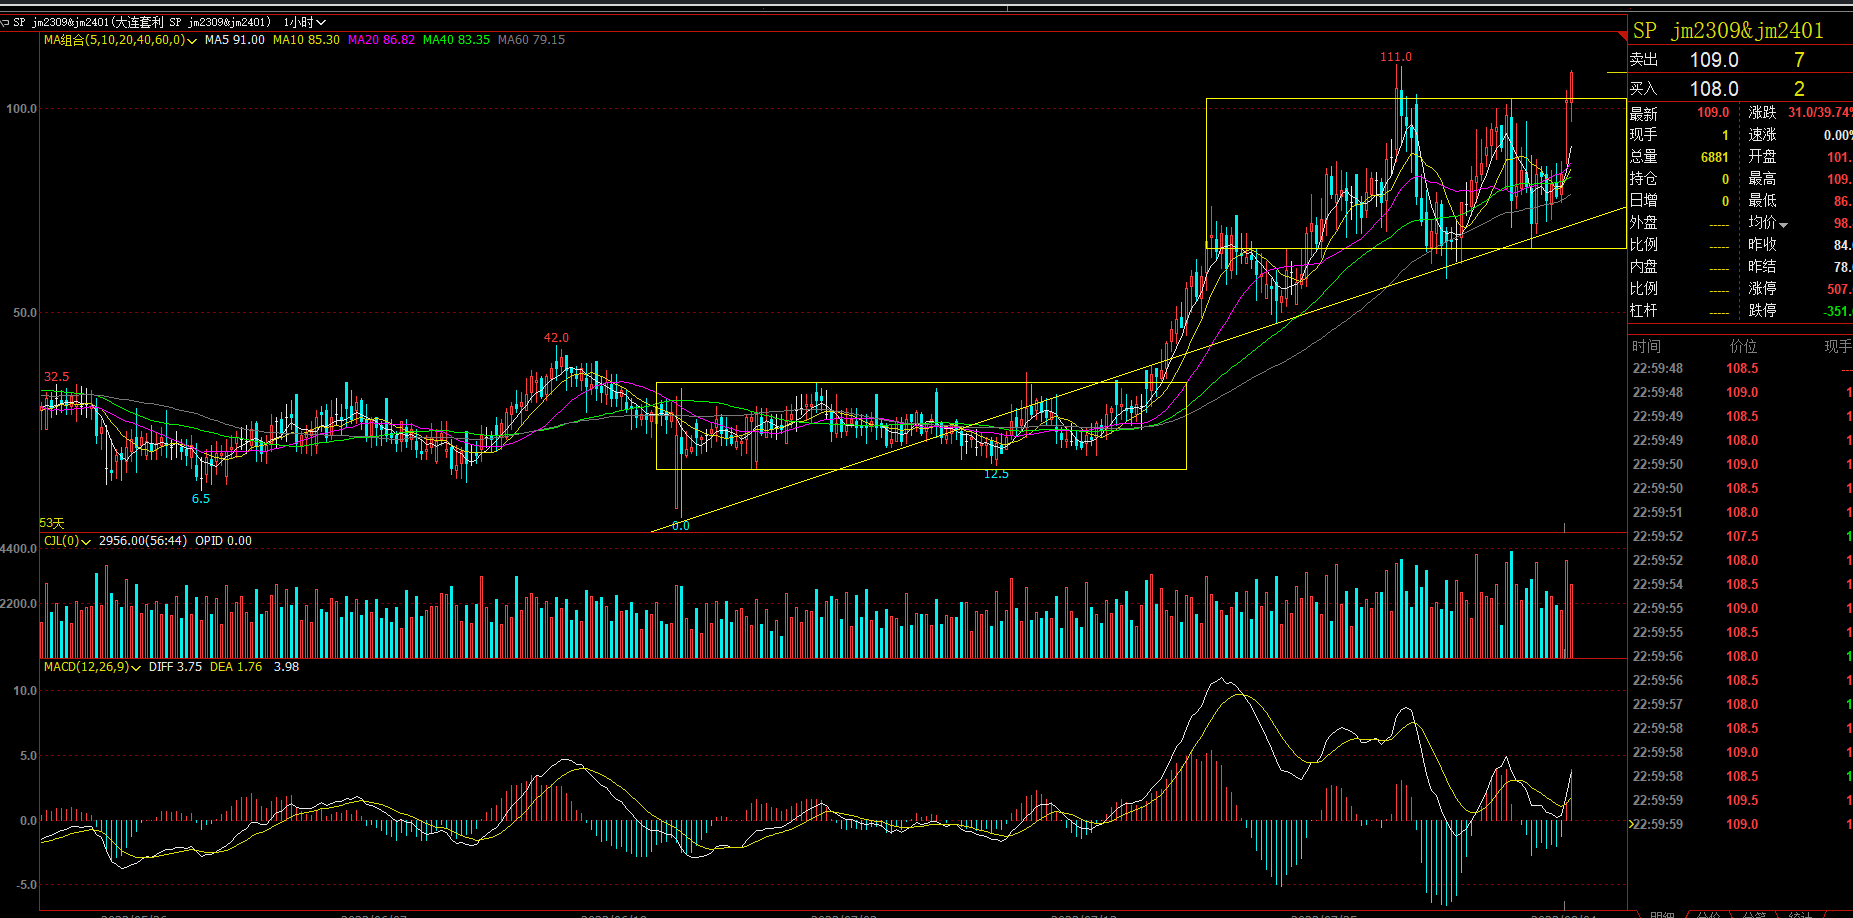Click the 111.0 high price label on chart
The width and height of the screenshot is (1853, 918).
coord(1396,57)
